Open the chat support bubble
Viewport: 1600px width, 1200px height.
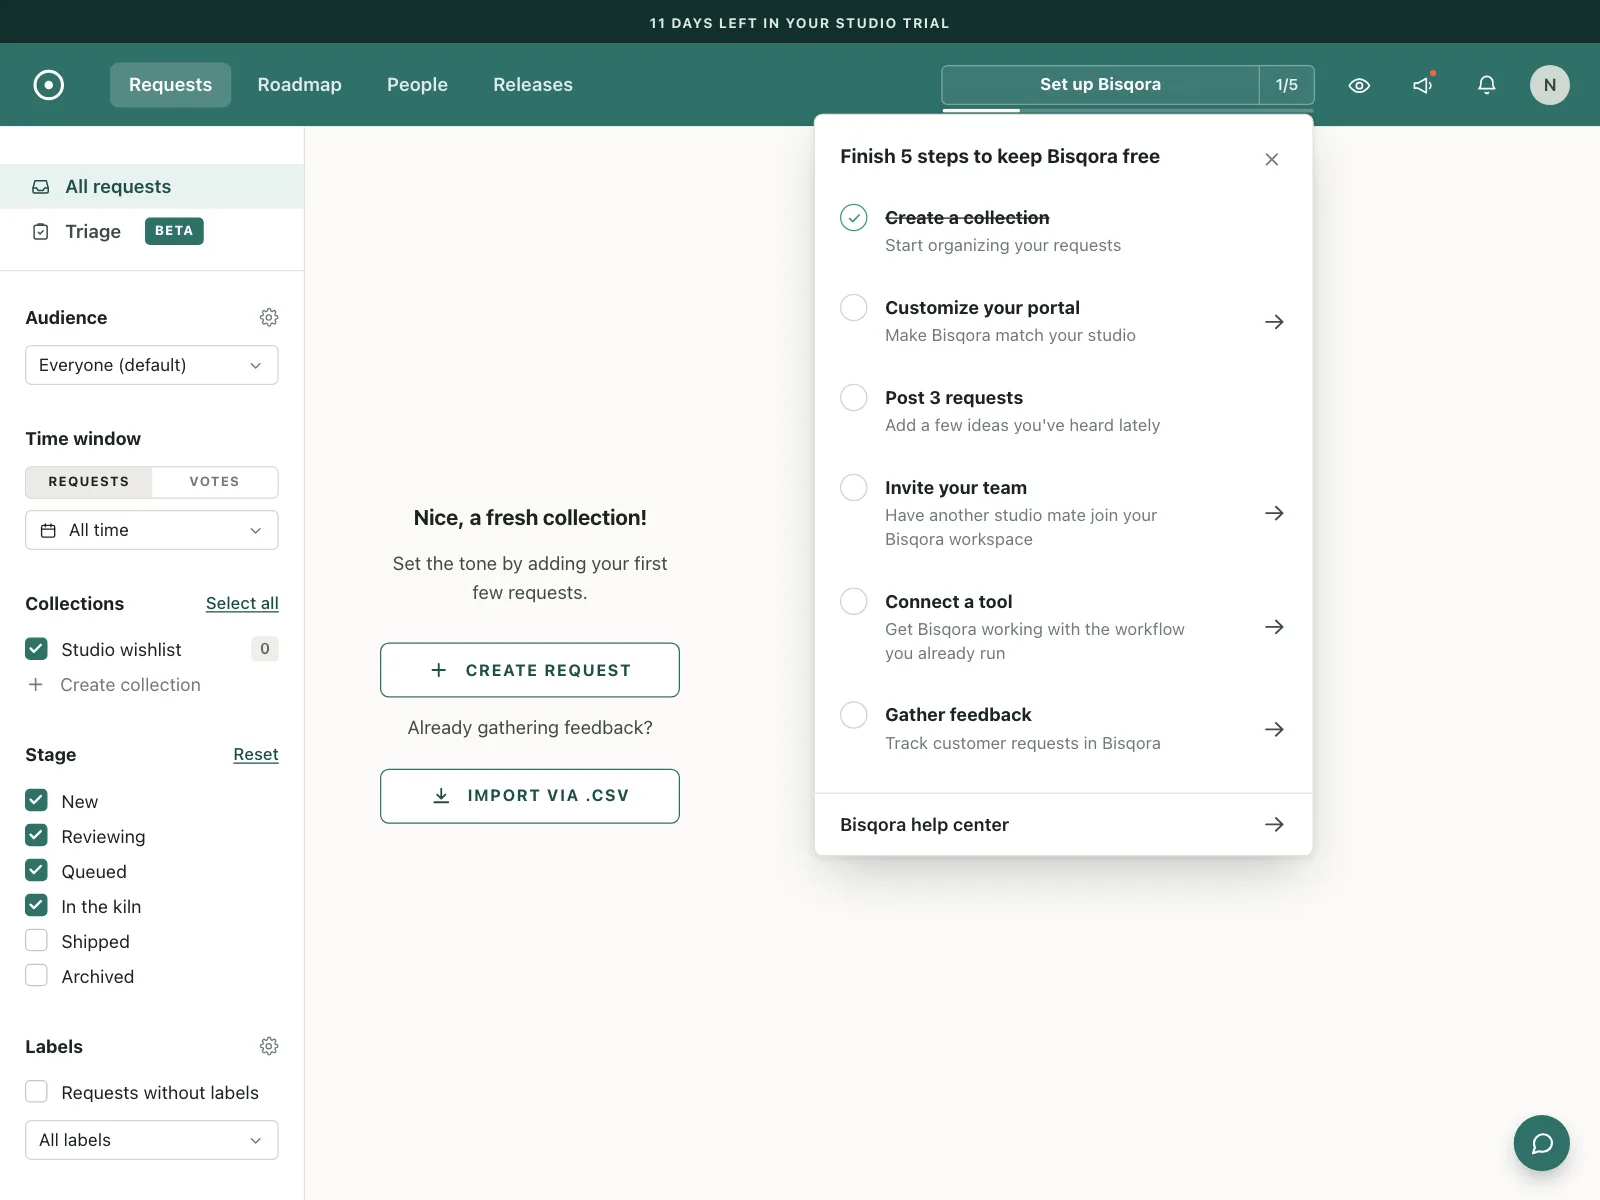[x=1541, y=1143]
